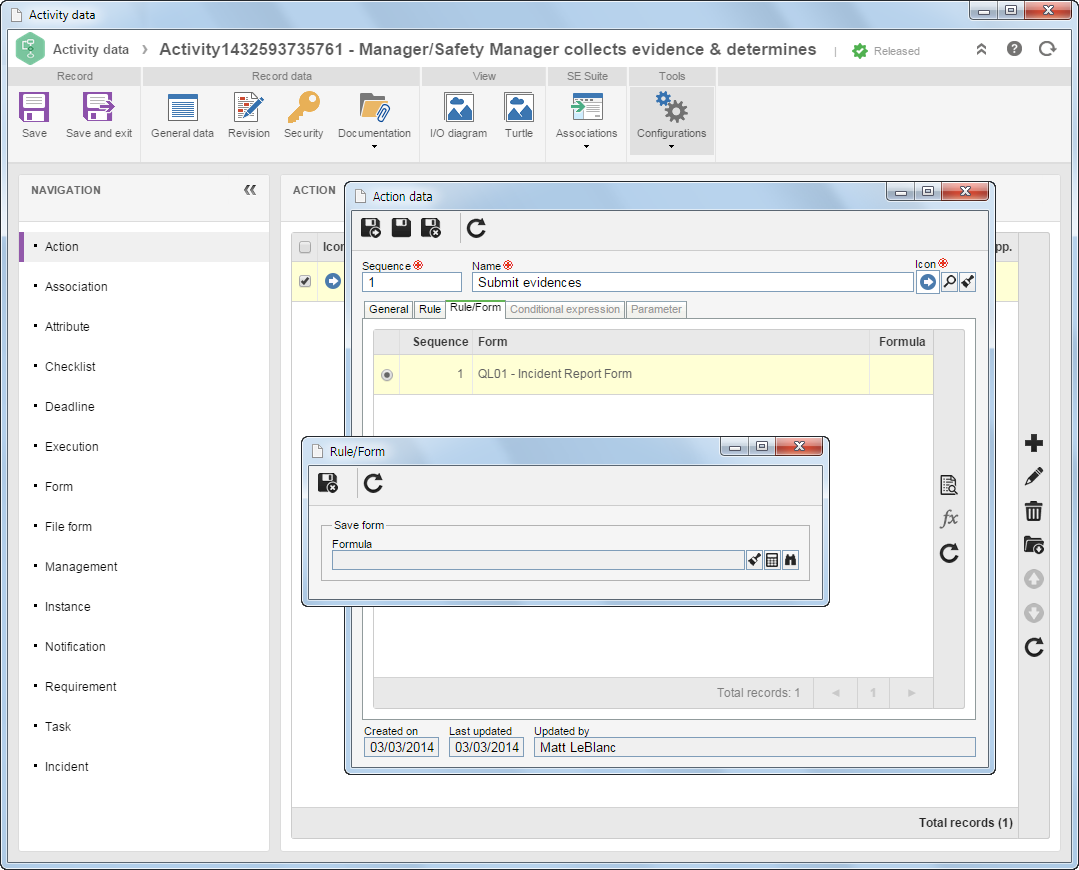This screenshot has width=1079, height=870.
Task: Click Save and new icon in Action data
Action: (x=371, y=228)
